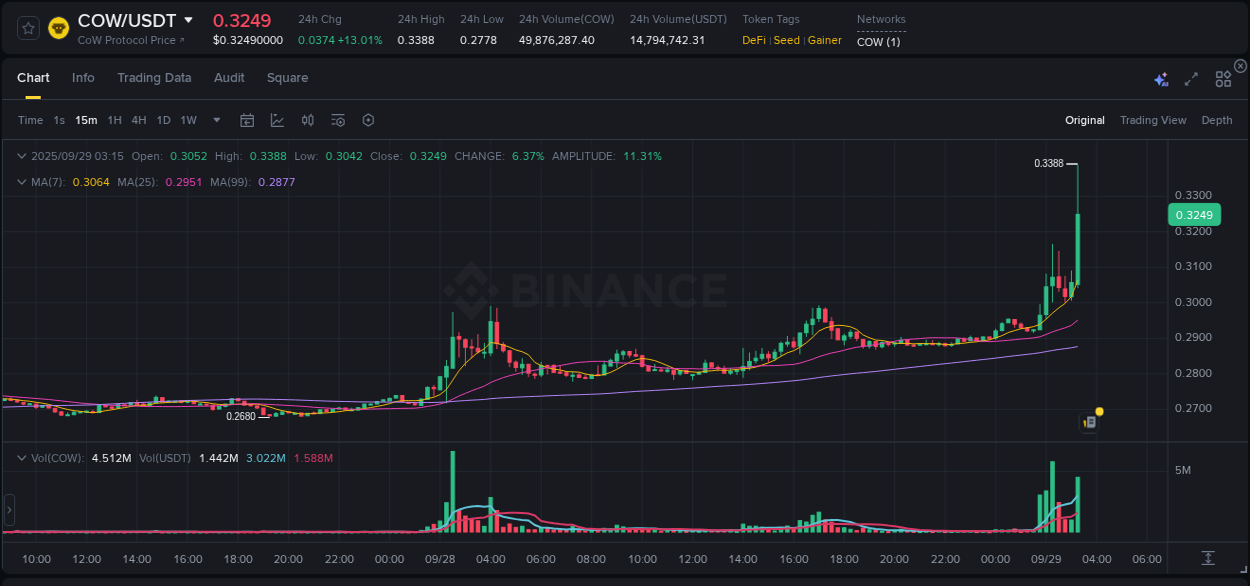Select the chart style icon
1250x586 pixels.
coord(277,119)
